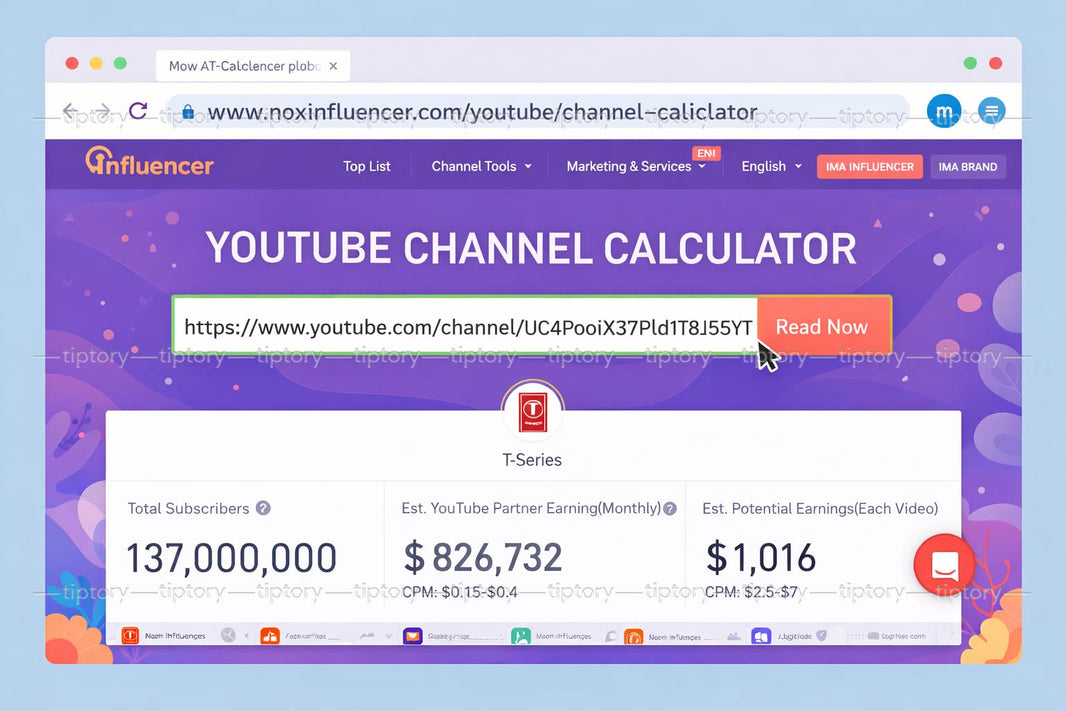
Task: Reload the page using the refresh icon
Action: pos(139,111)
